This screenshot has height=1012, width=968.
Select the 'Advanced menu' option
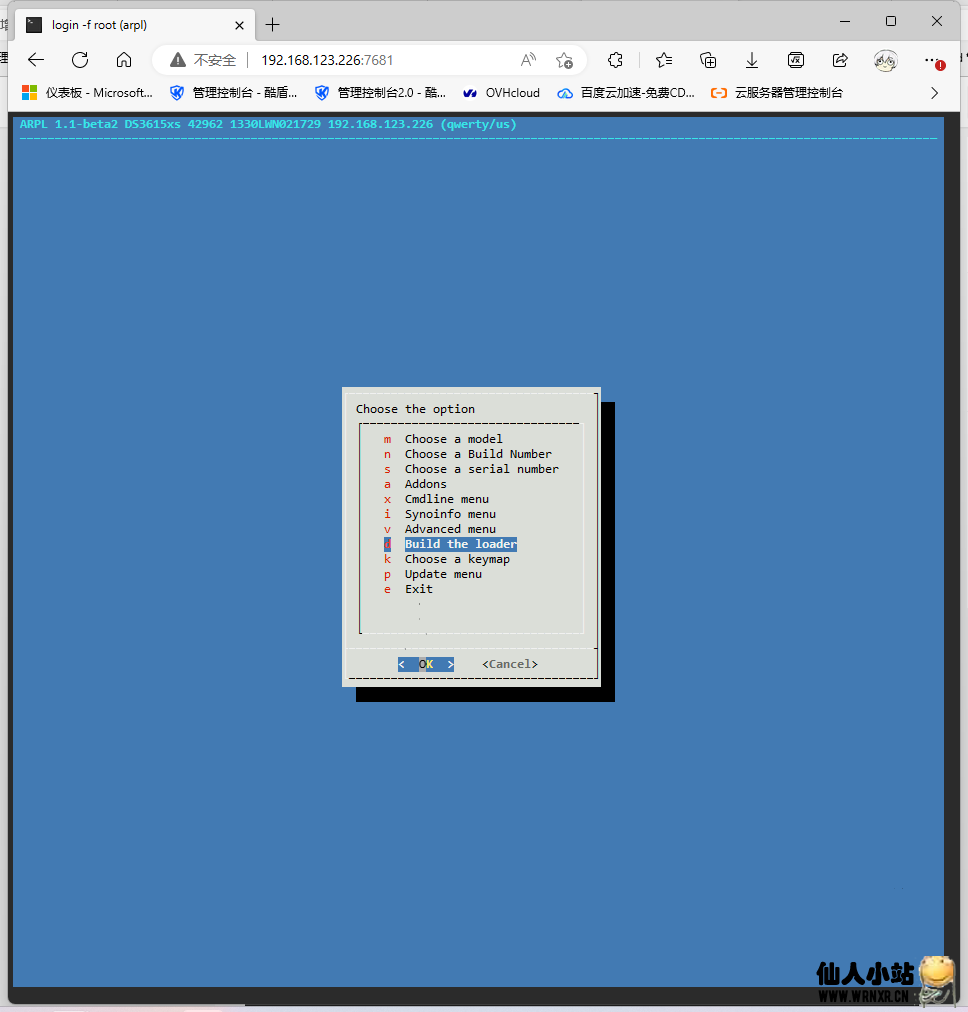(450, 529)
